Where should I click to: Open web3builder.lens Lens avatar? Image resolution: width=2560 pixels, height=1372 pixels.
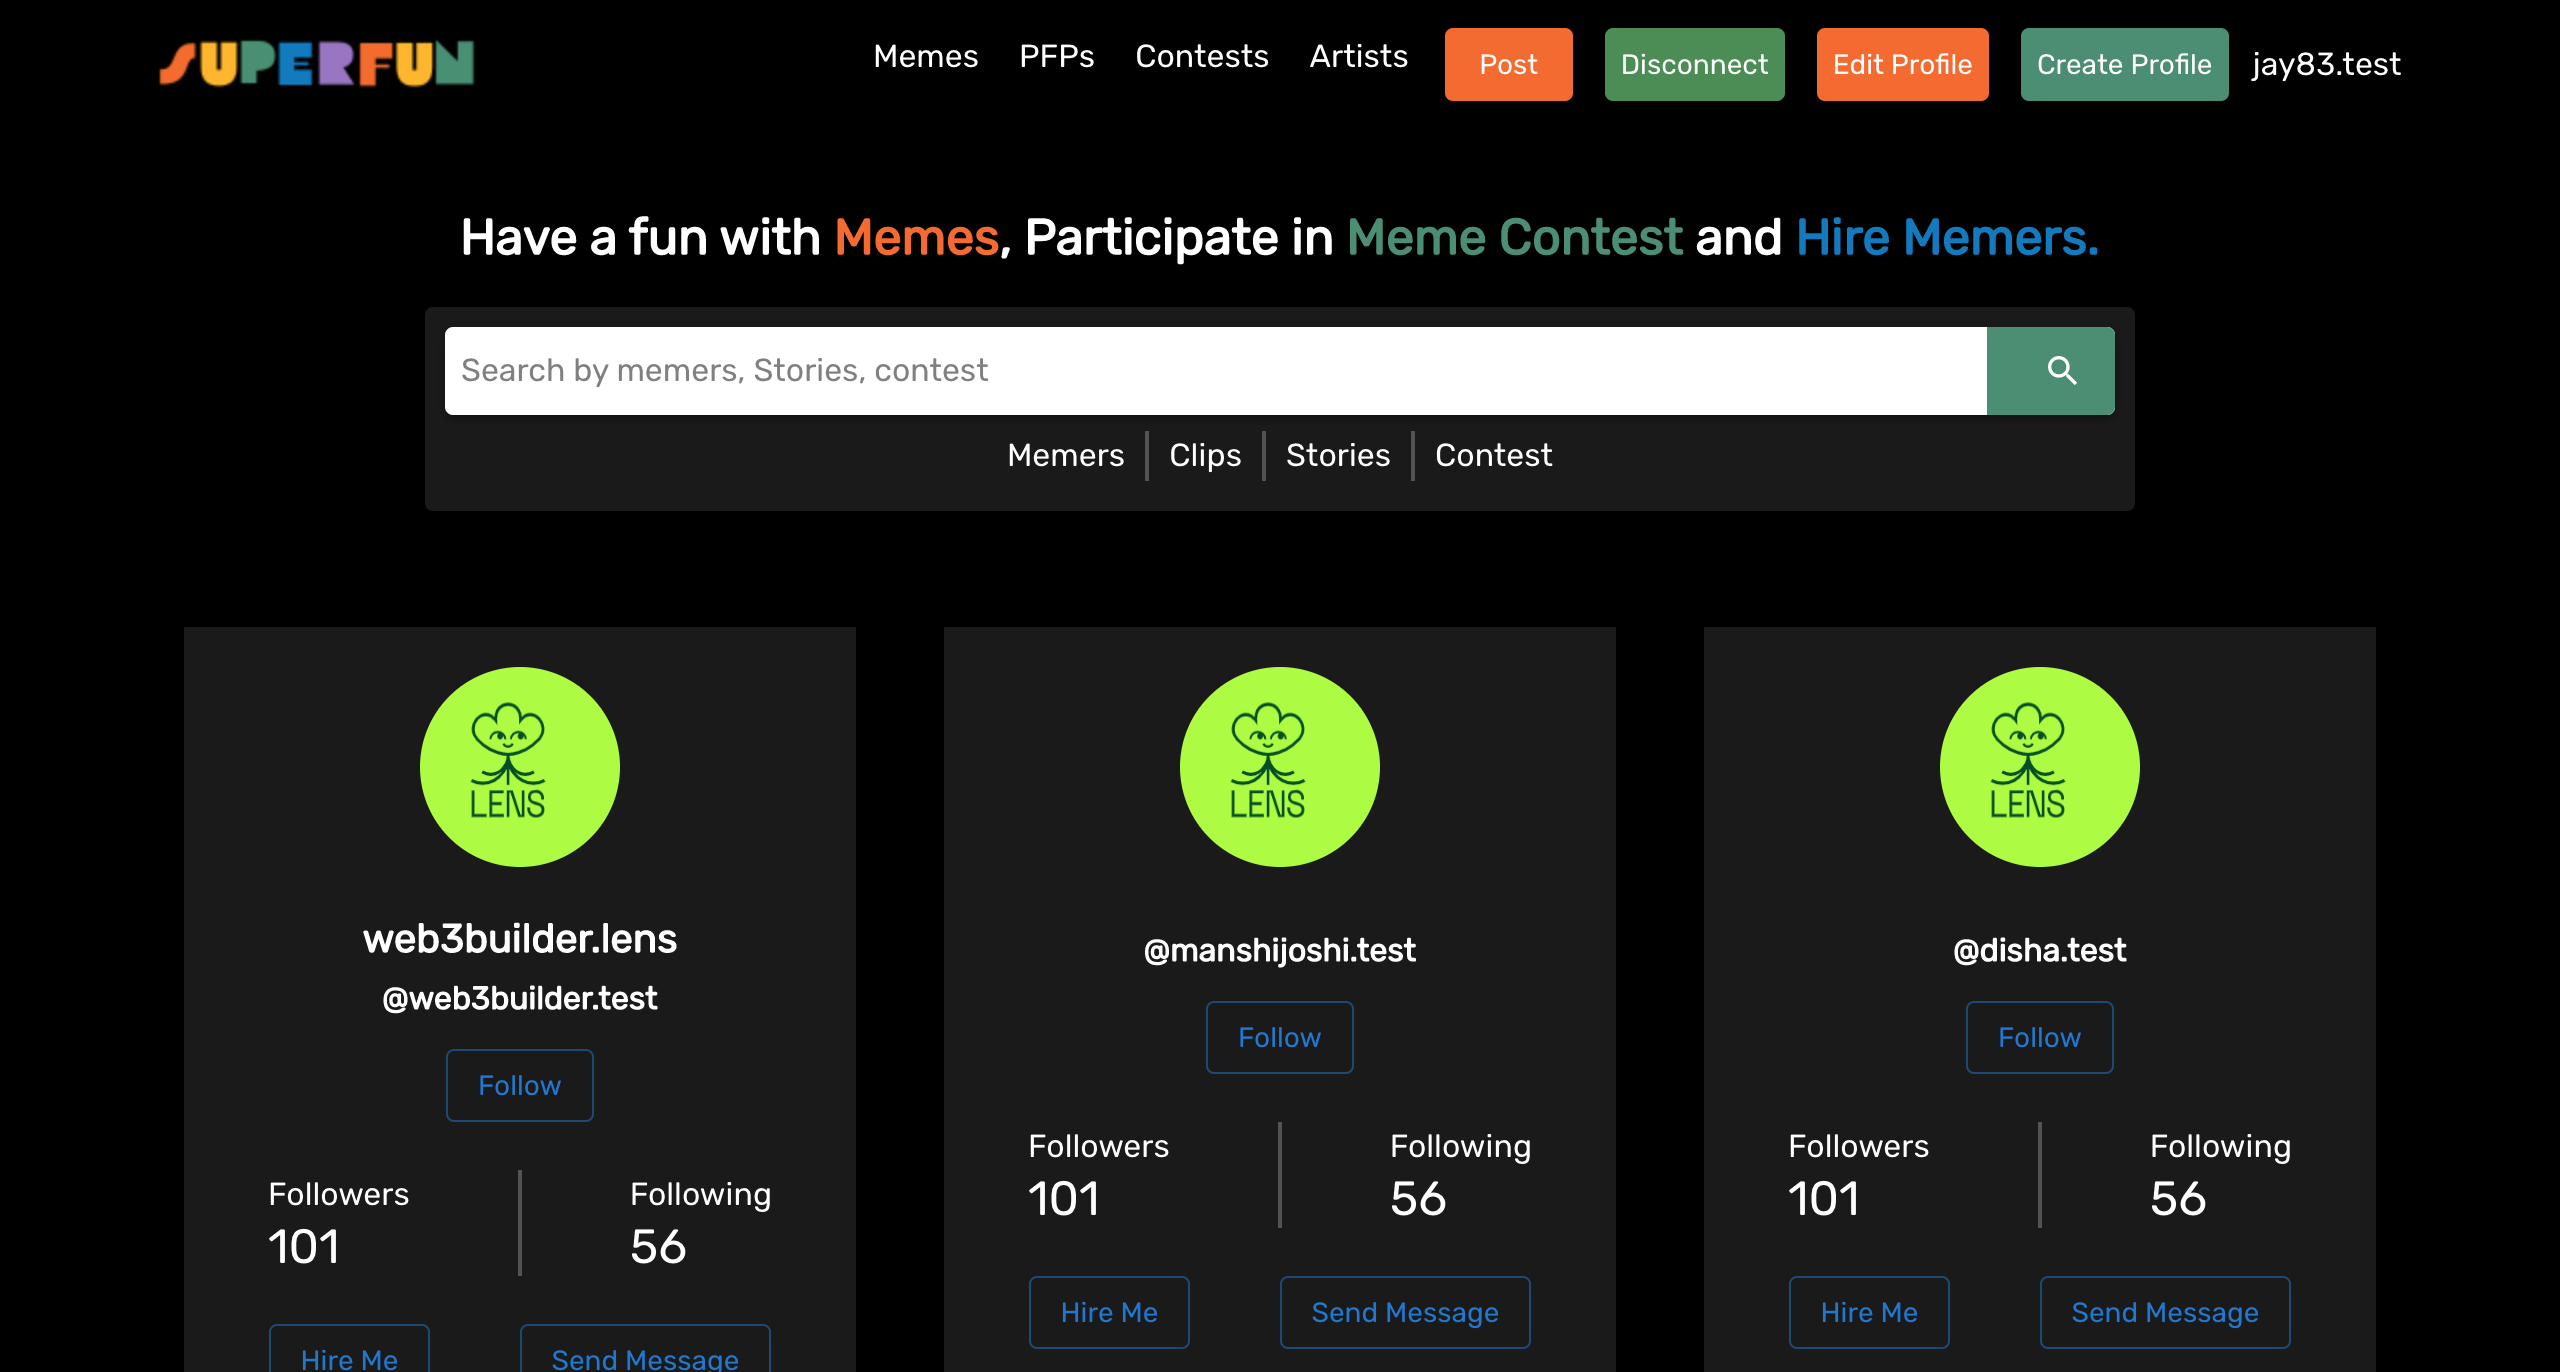520,767
